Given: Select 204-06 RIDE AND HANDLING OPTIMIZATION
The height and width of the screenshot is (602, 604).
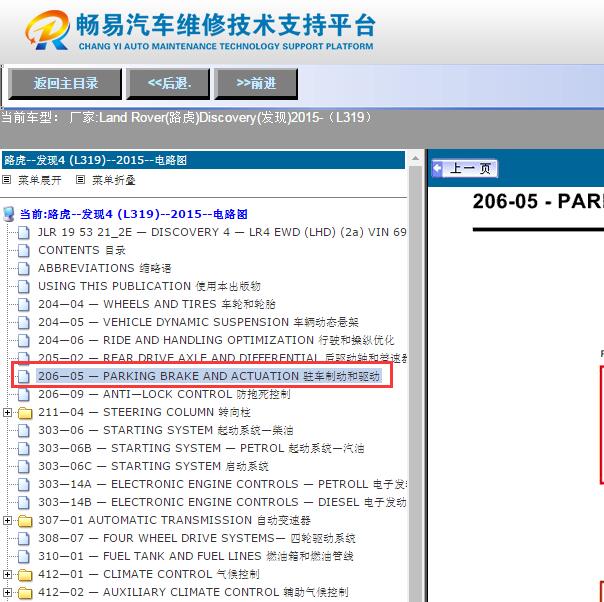Looking at the screenshot, I should (216, 340).
